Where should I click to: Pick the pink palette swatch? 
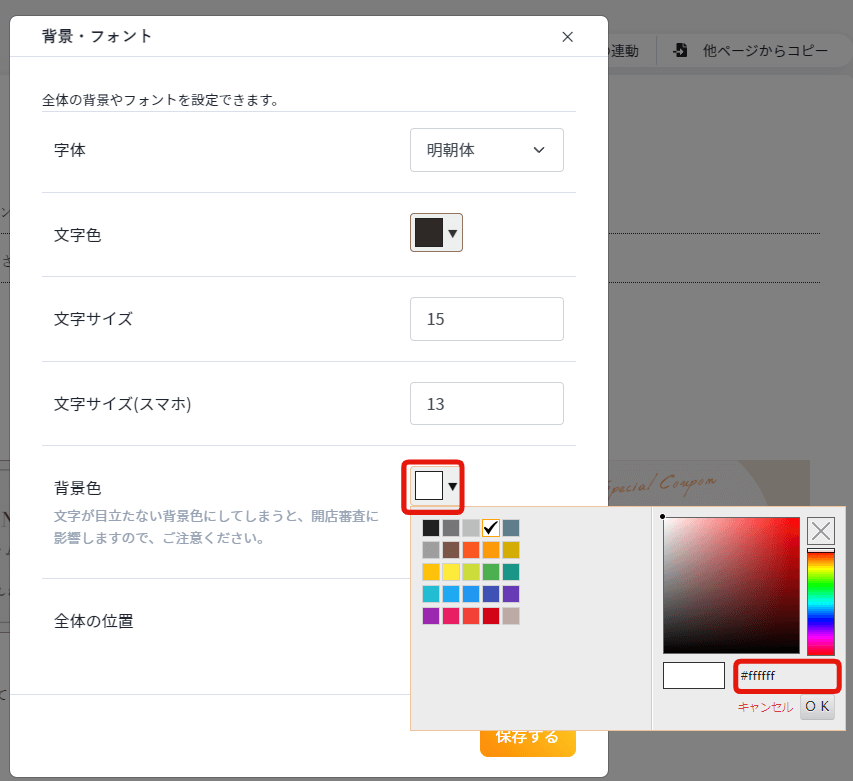pos(451,616)
